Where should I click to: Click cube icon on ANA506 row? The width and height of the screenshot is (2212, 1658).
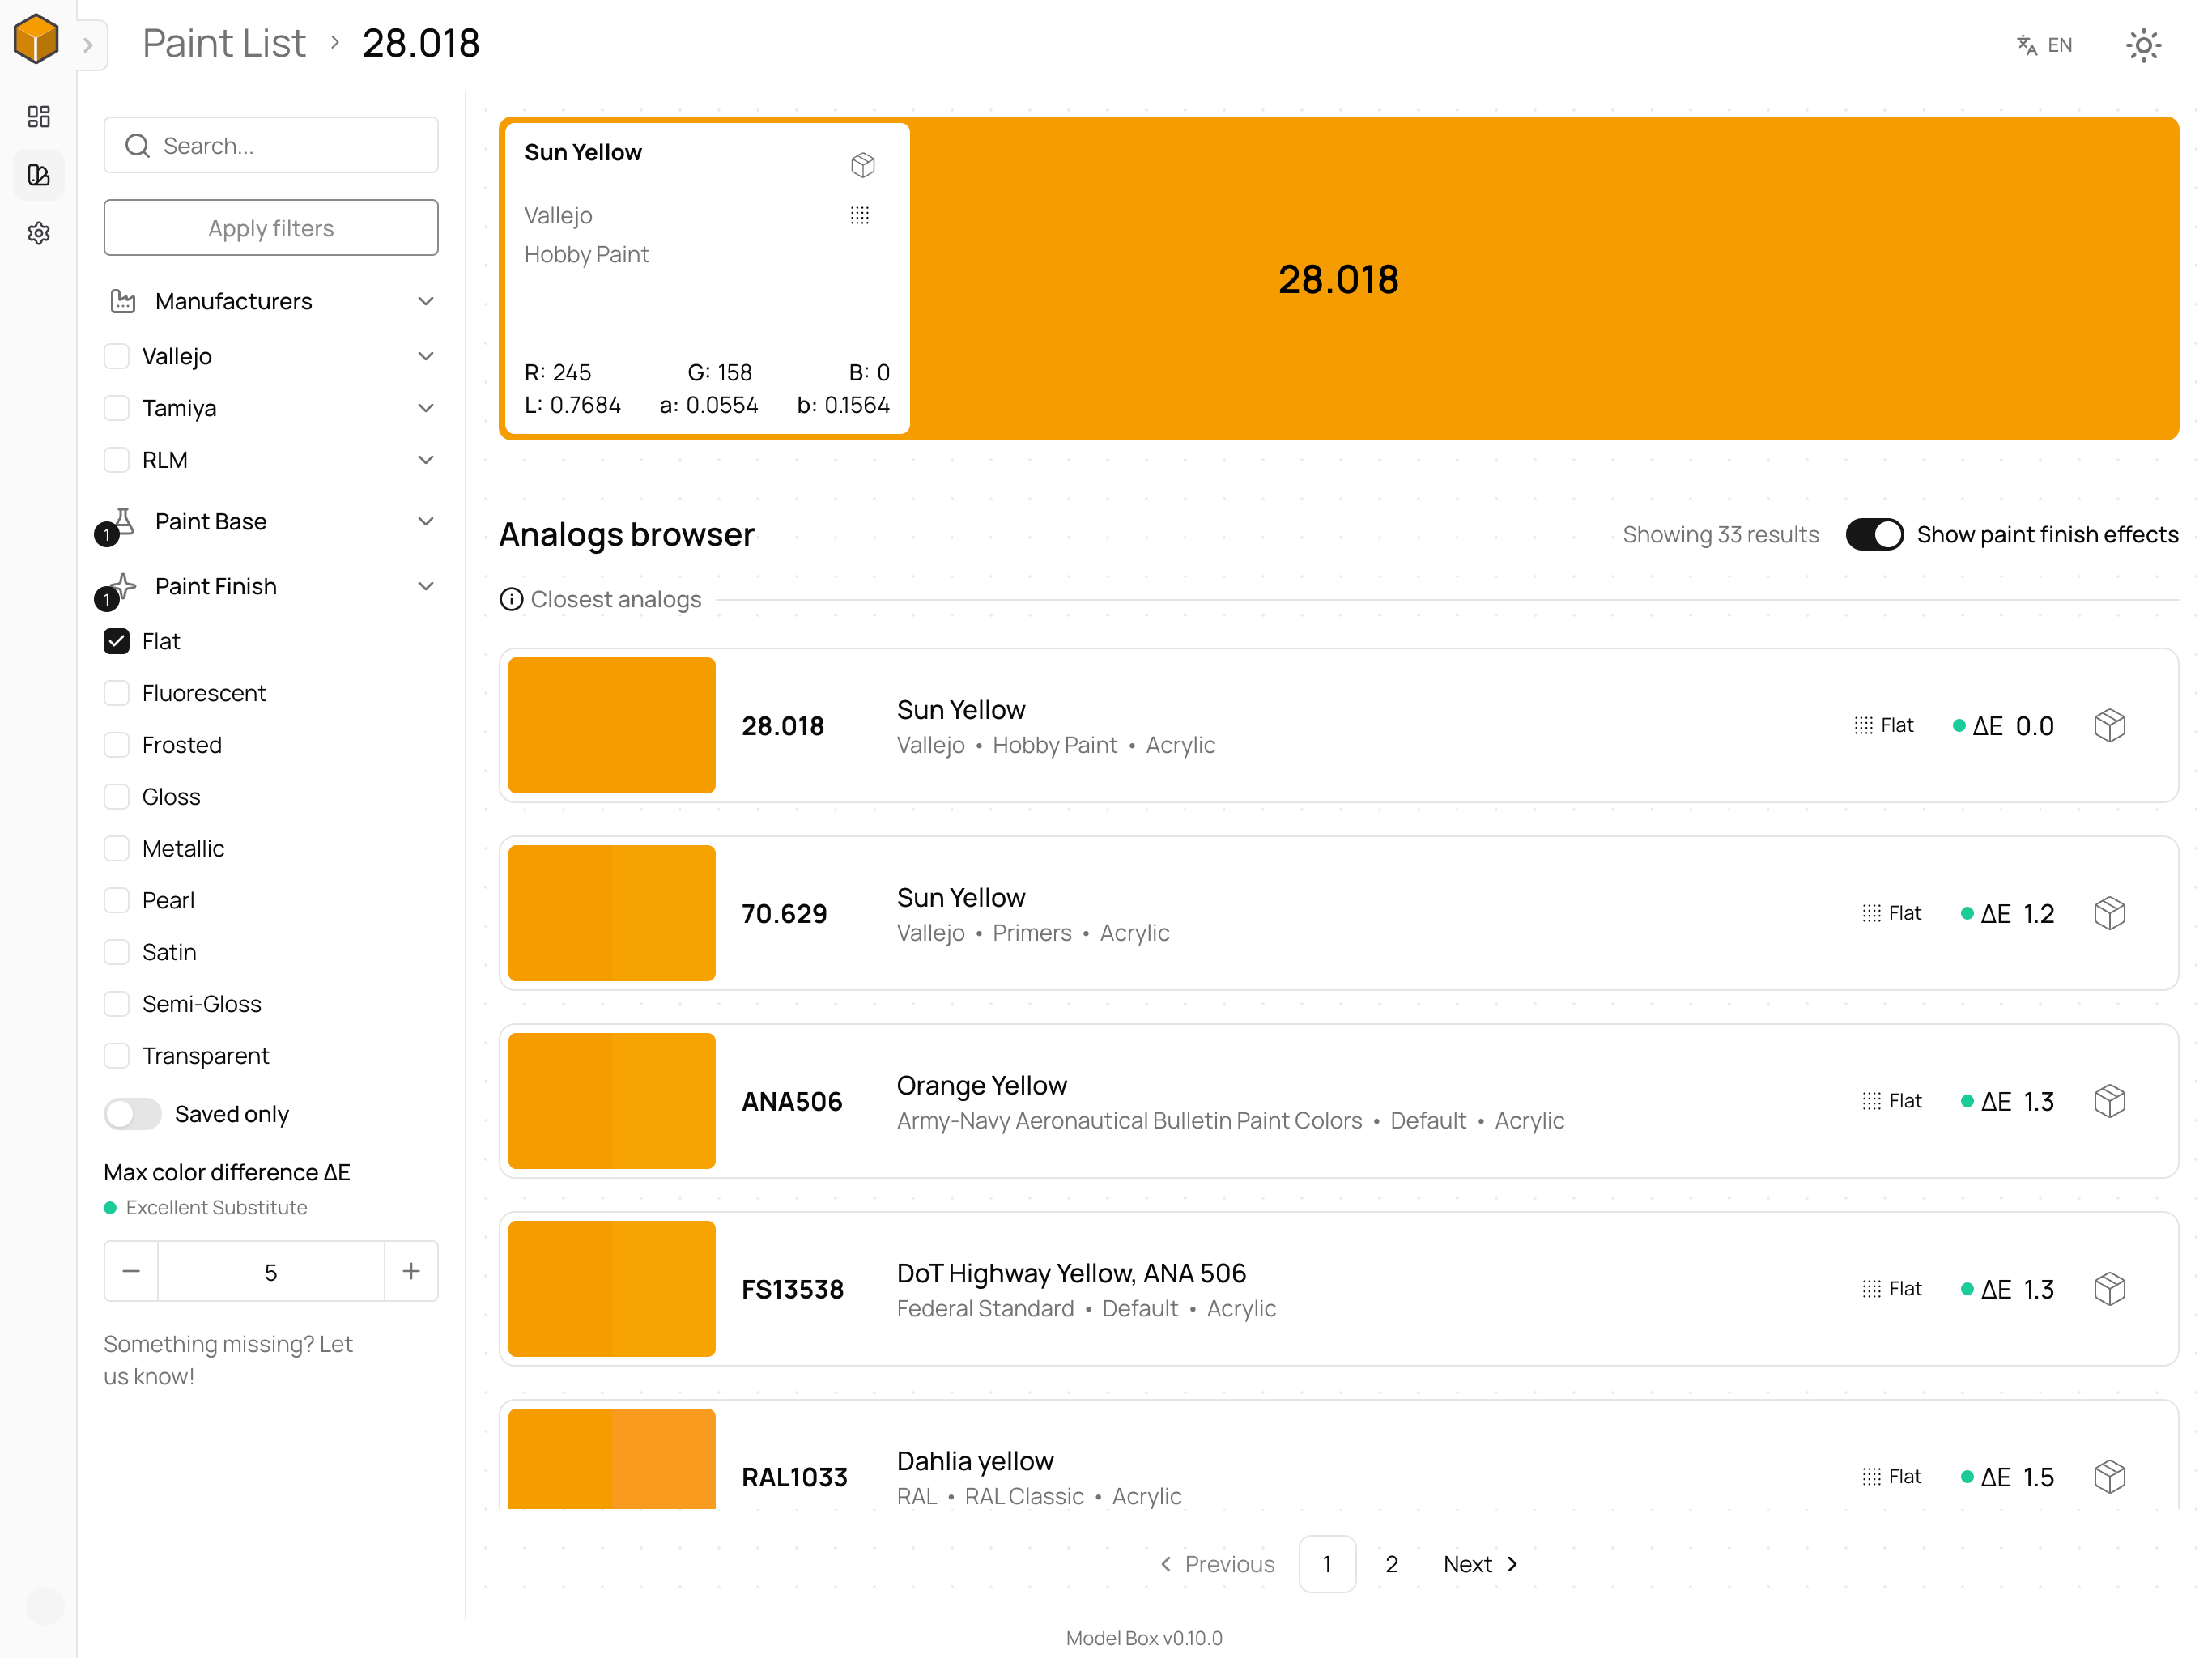tap(2109, 1101)
